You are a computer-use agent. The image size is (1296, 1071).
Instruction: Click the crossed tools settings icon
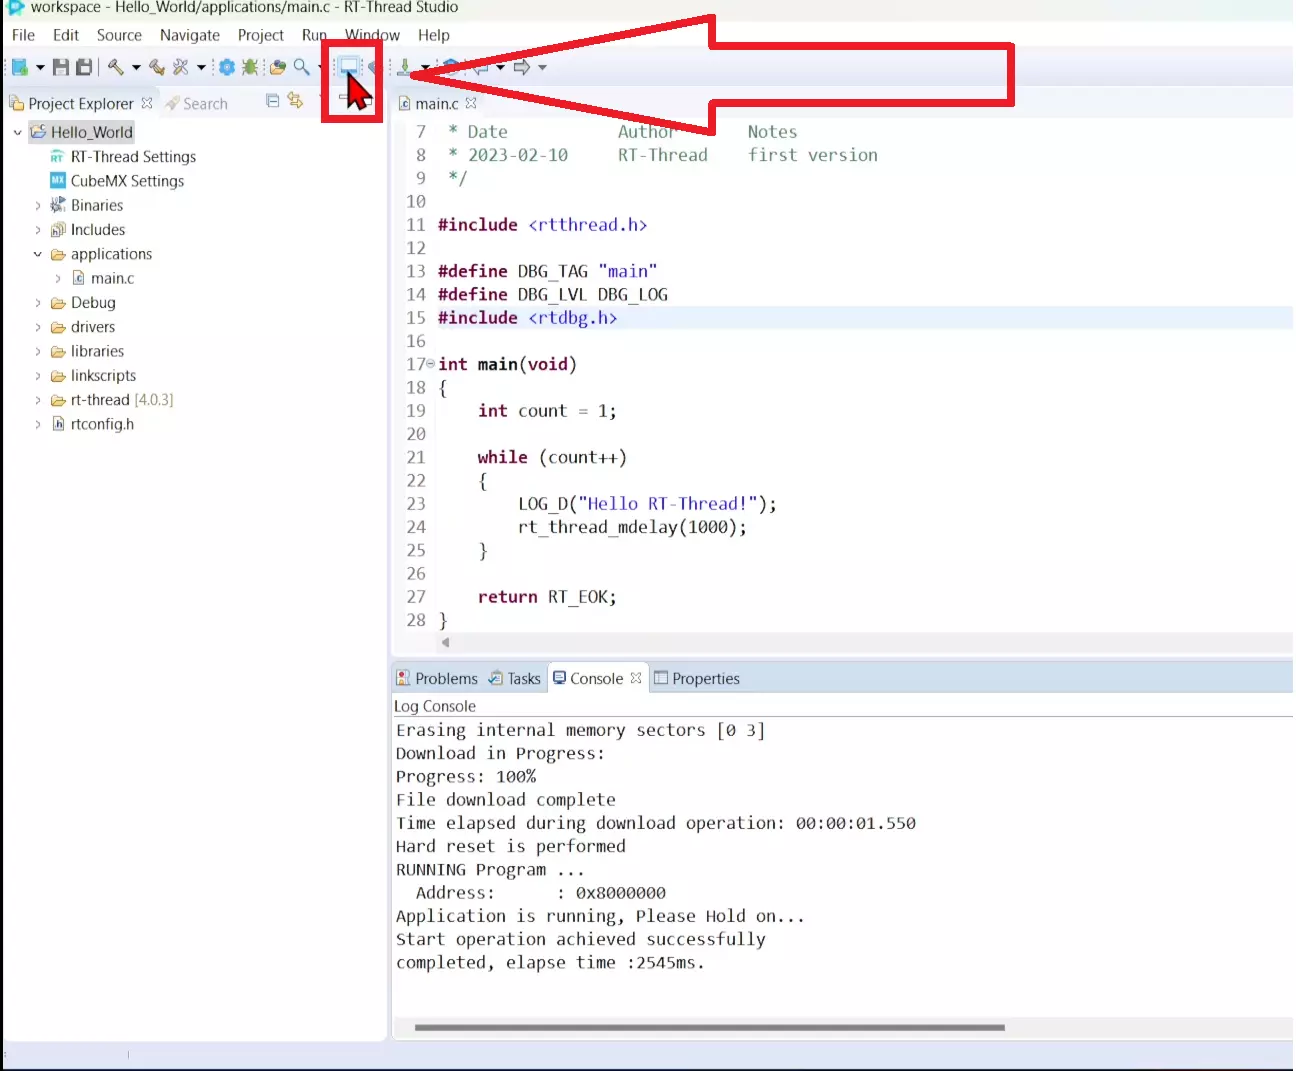pos(180,67)
